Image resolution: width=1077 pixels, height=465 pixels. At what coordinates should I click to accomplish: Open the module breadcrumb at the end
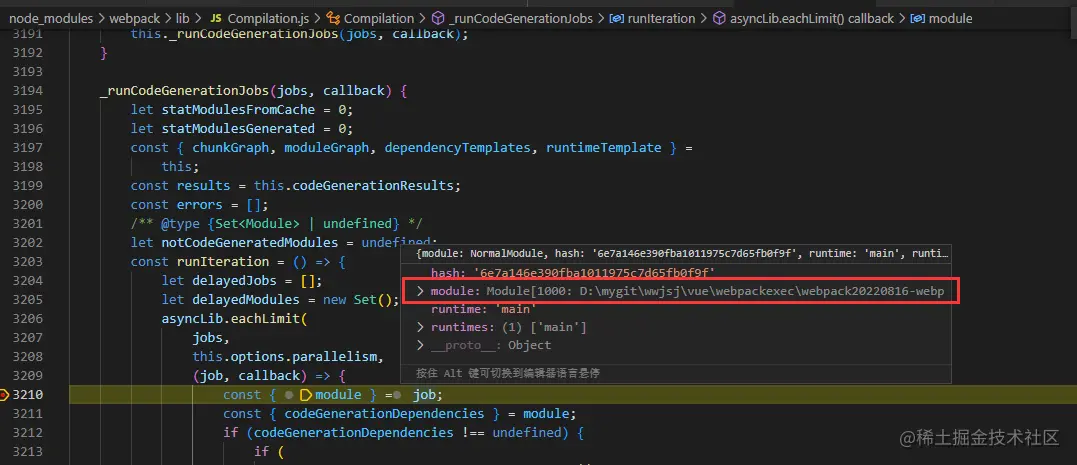(950, 19)
